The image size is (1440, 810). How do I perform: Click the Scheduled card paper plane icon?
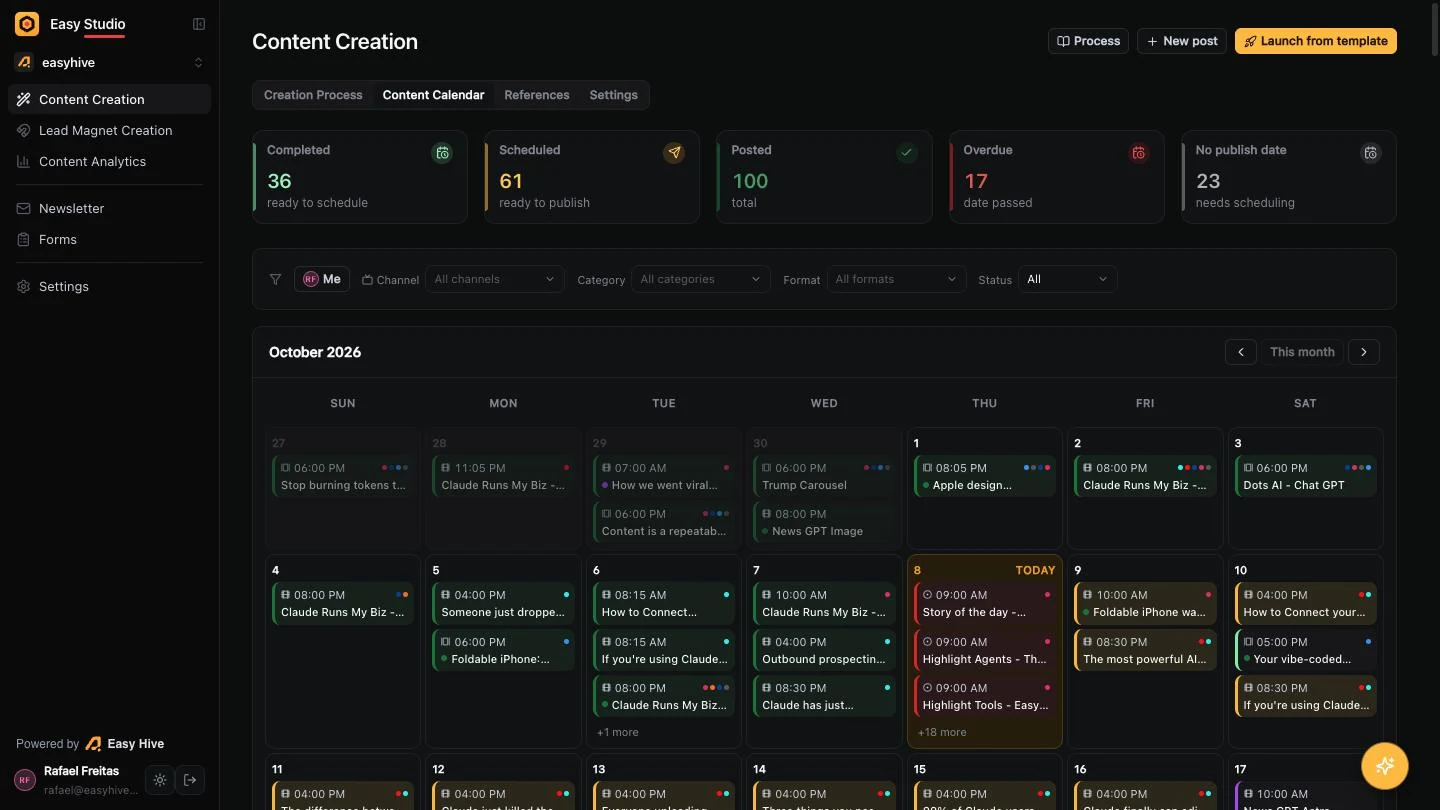coord(674,153)
